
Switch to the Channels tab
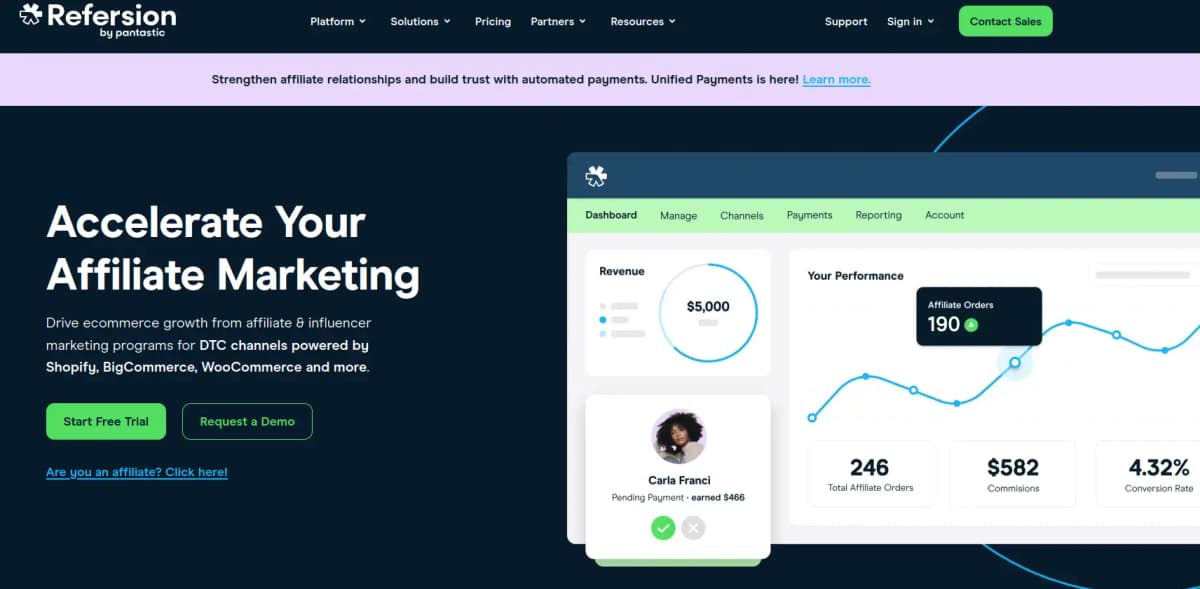click(x=742, y=215)
